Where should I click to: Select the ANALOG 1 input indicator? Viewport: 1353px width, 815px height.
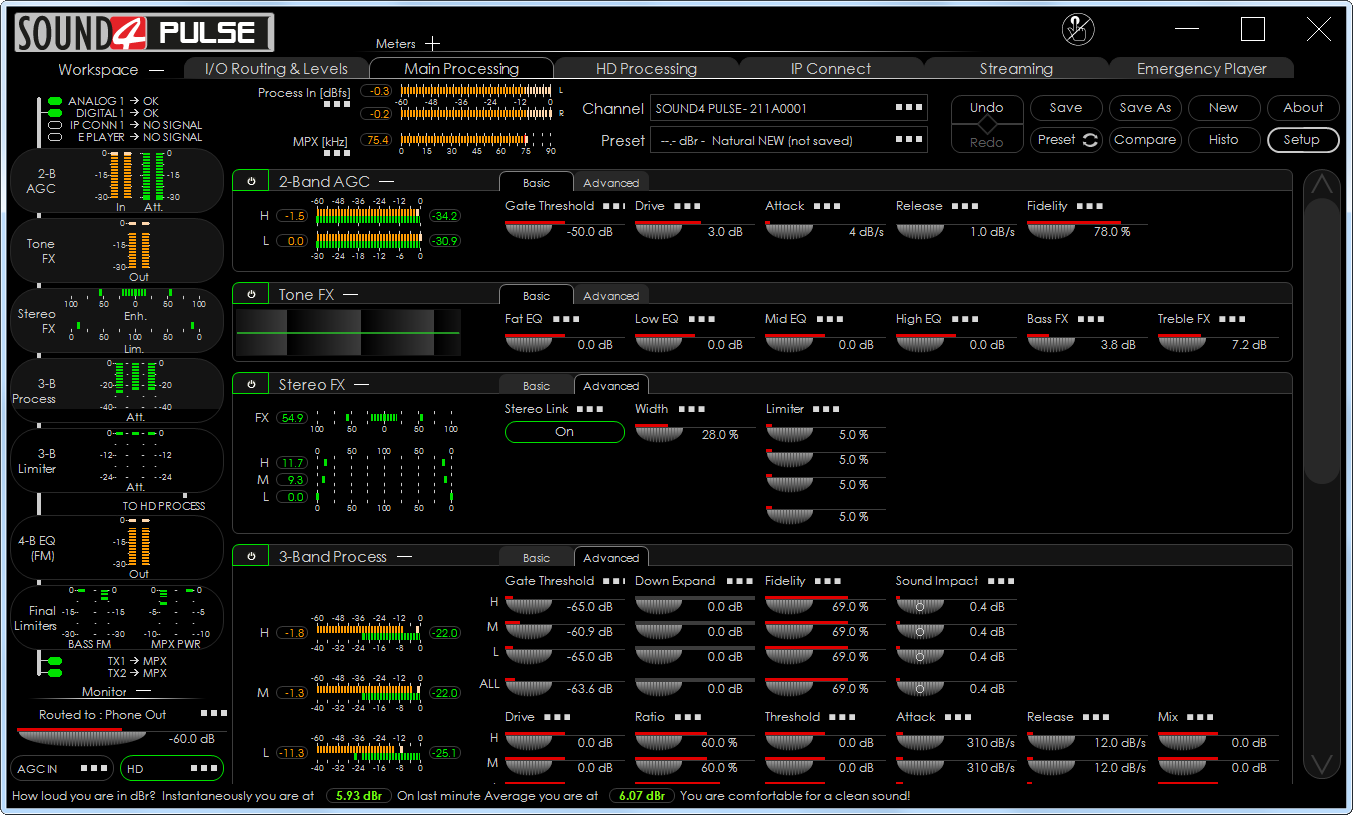55,101
